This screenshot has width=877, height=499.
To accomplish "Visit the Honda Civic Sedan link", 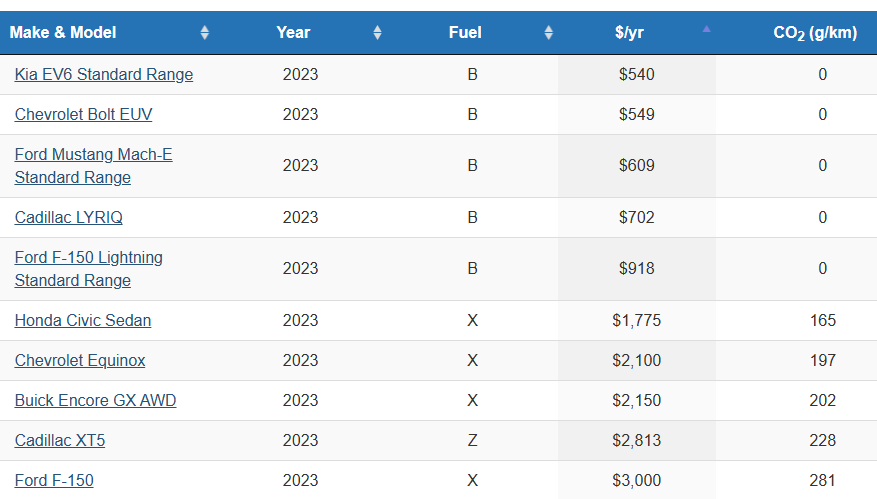I will [x=83, y=320].
